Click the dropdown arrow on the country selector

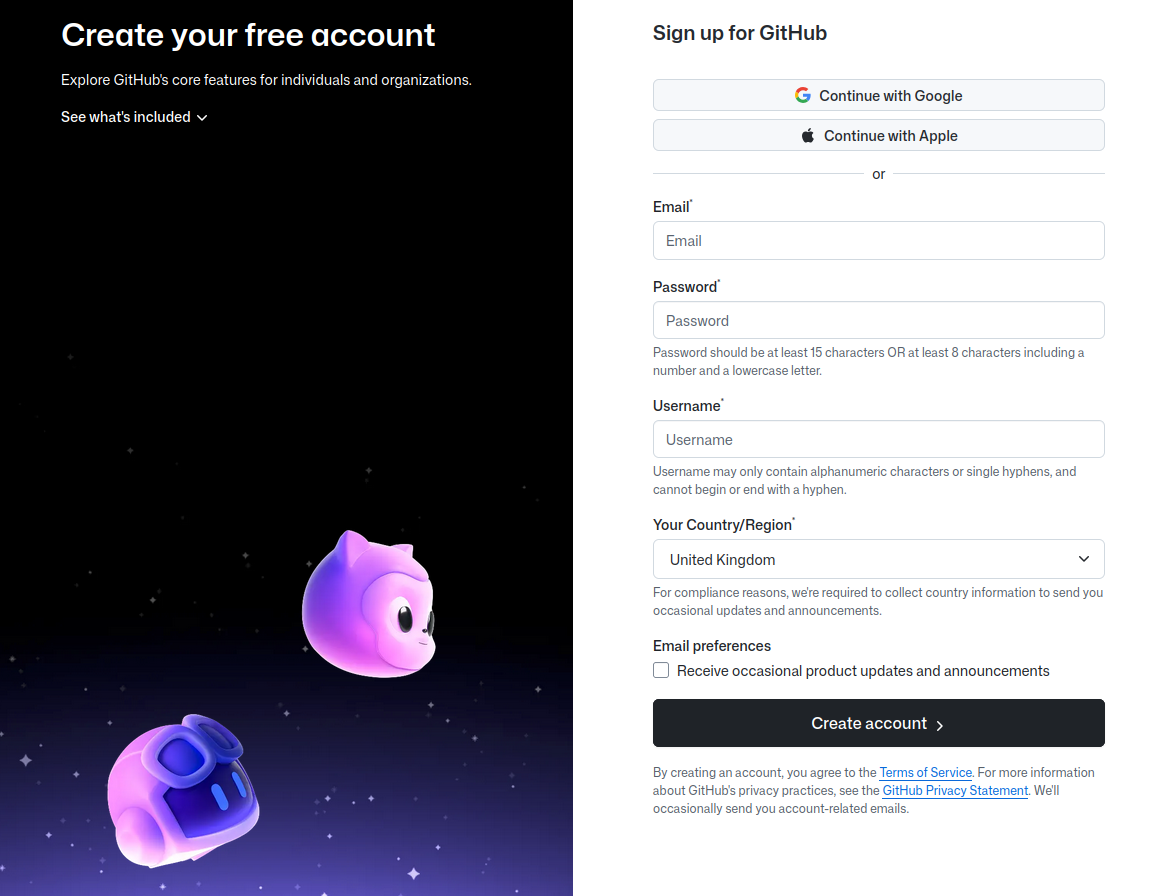1084,559
